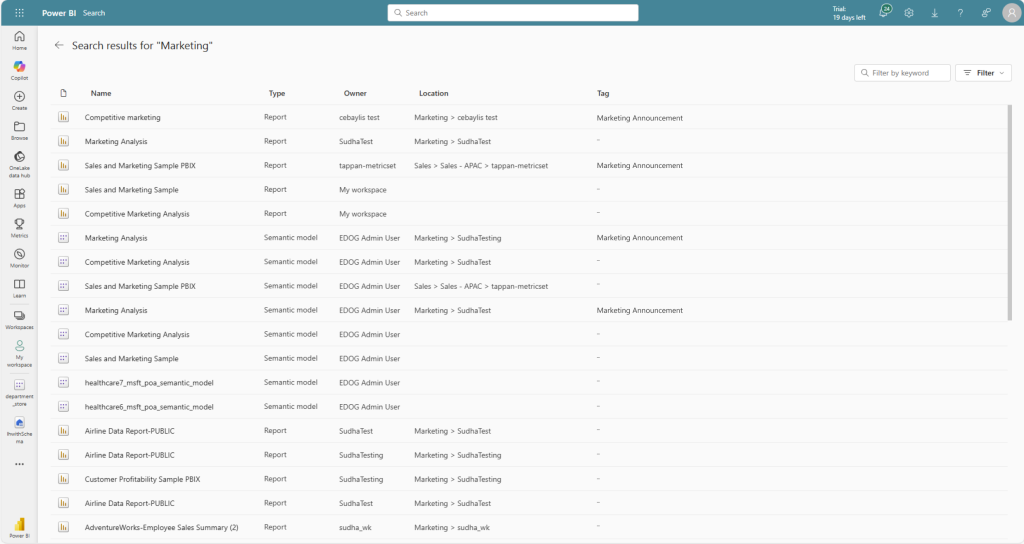The height and width of the screenshot is (544, 1024).
Task: Open Sales and Marketing Sample PBIX report
Action: (x=140, y=166)
